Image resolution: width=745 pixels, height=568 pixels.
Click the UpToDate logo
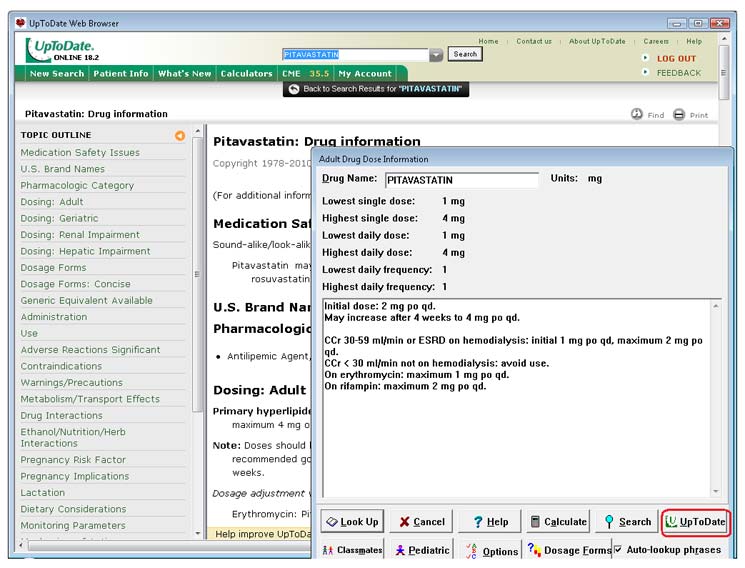(x=62, y=50)
